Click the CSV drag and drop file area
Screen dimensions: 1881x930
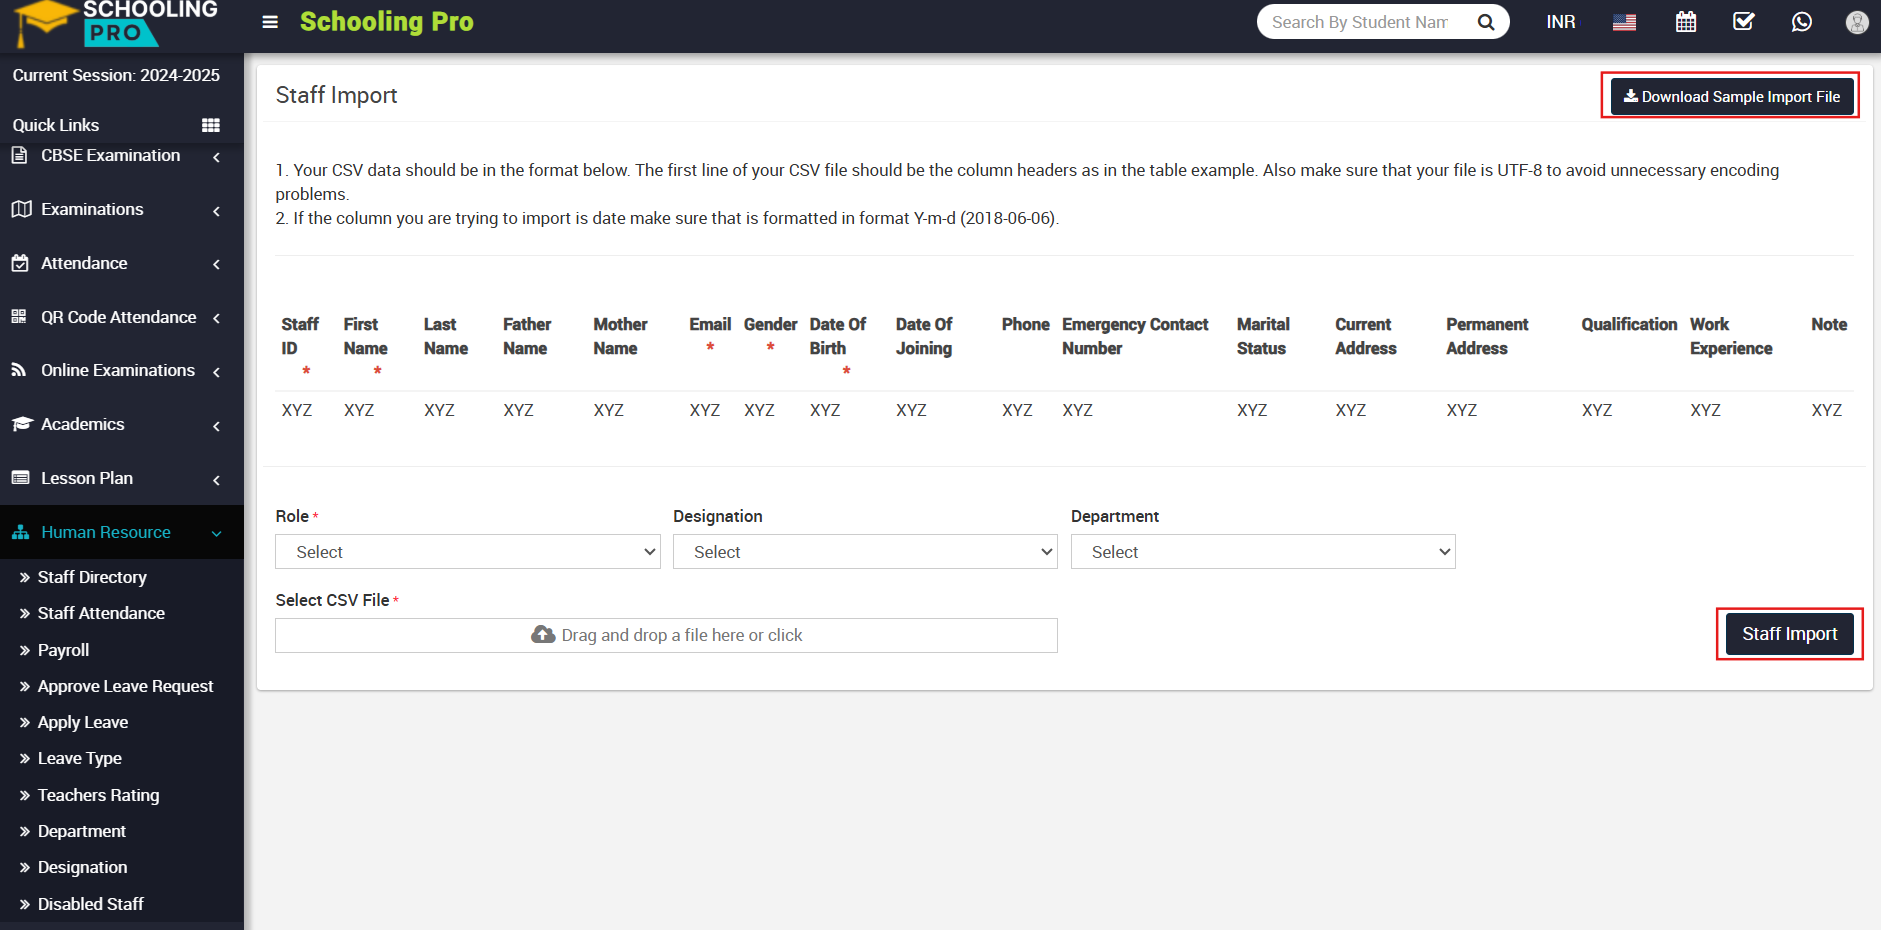coord(666,635)
